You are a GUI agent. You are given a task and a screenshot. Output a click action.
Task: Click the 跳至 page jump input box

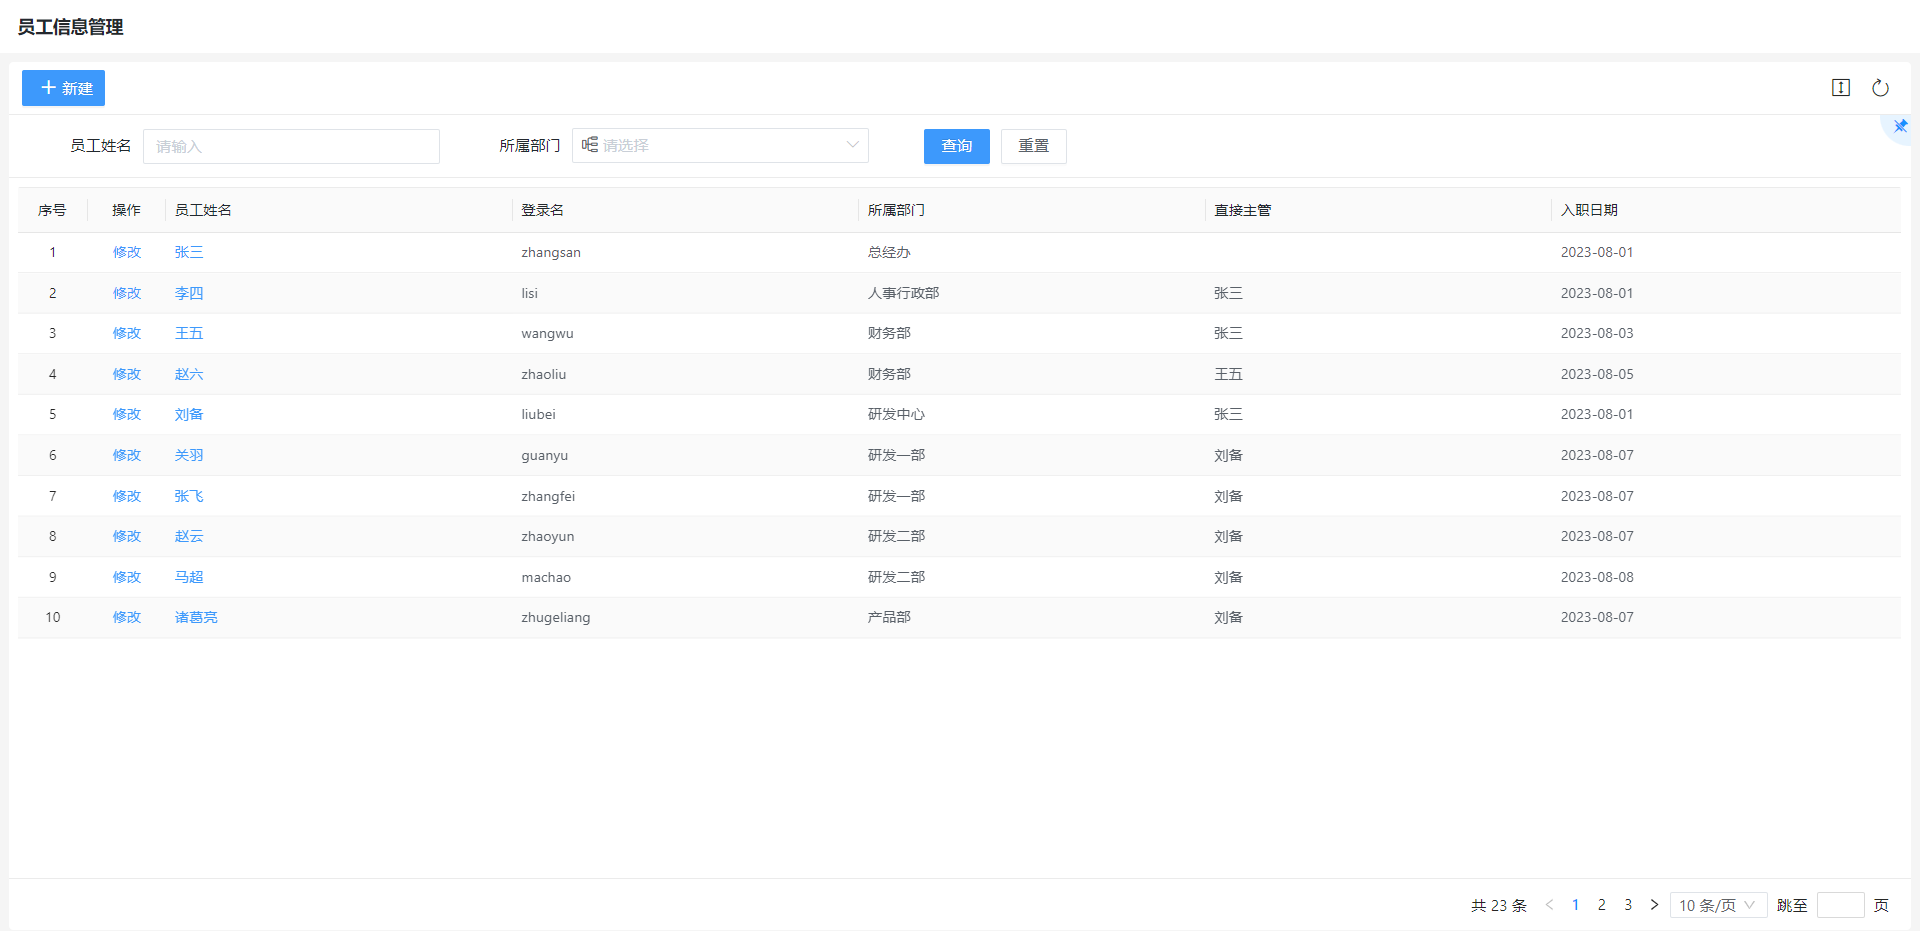pos(1840,905)
